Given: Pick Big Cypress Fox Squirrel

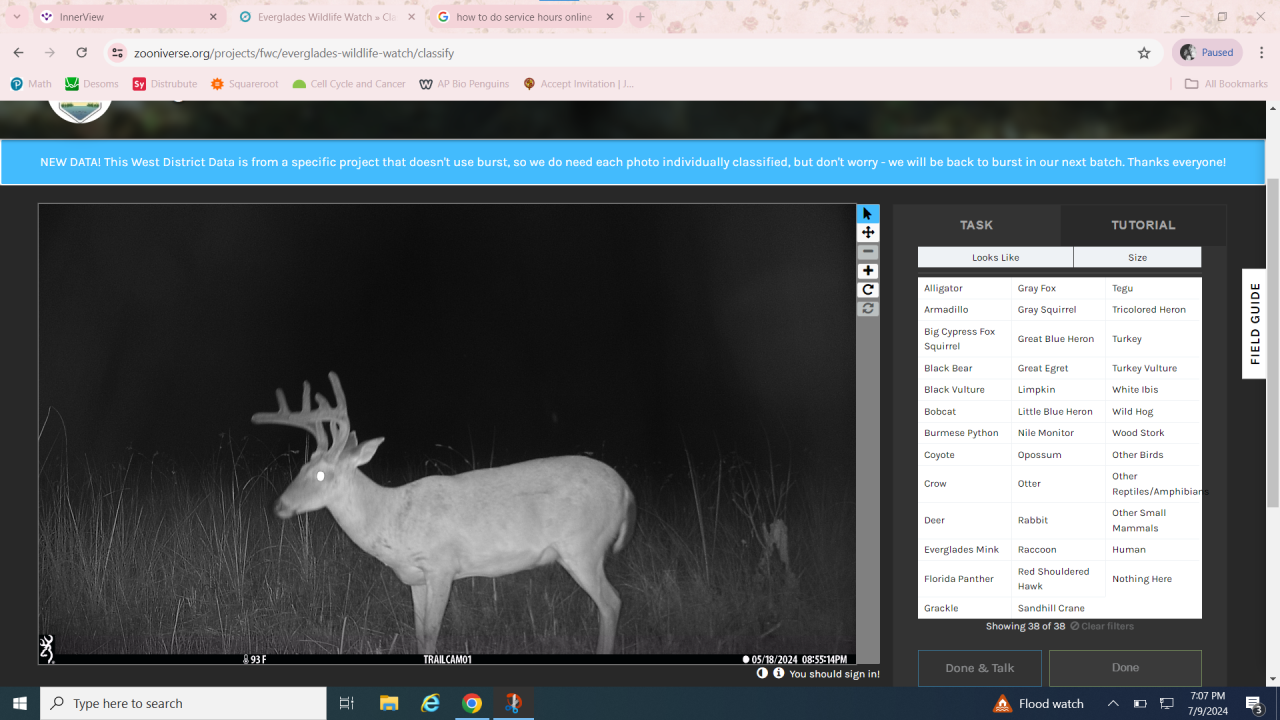Looking at the screenshot, I should pyautogui.click(x=964, y=339).
